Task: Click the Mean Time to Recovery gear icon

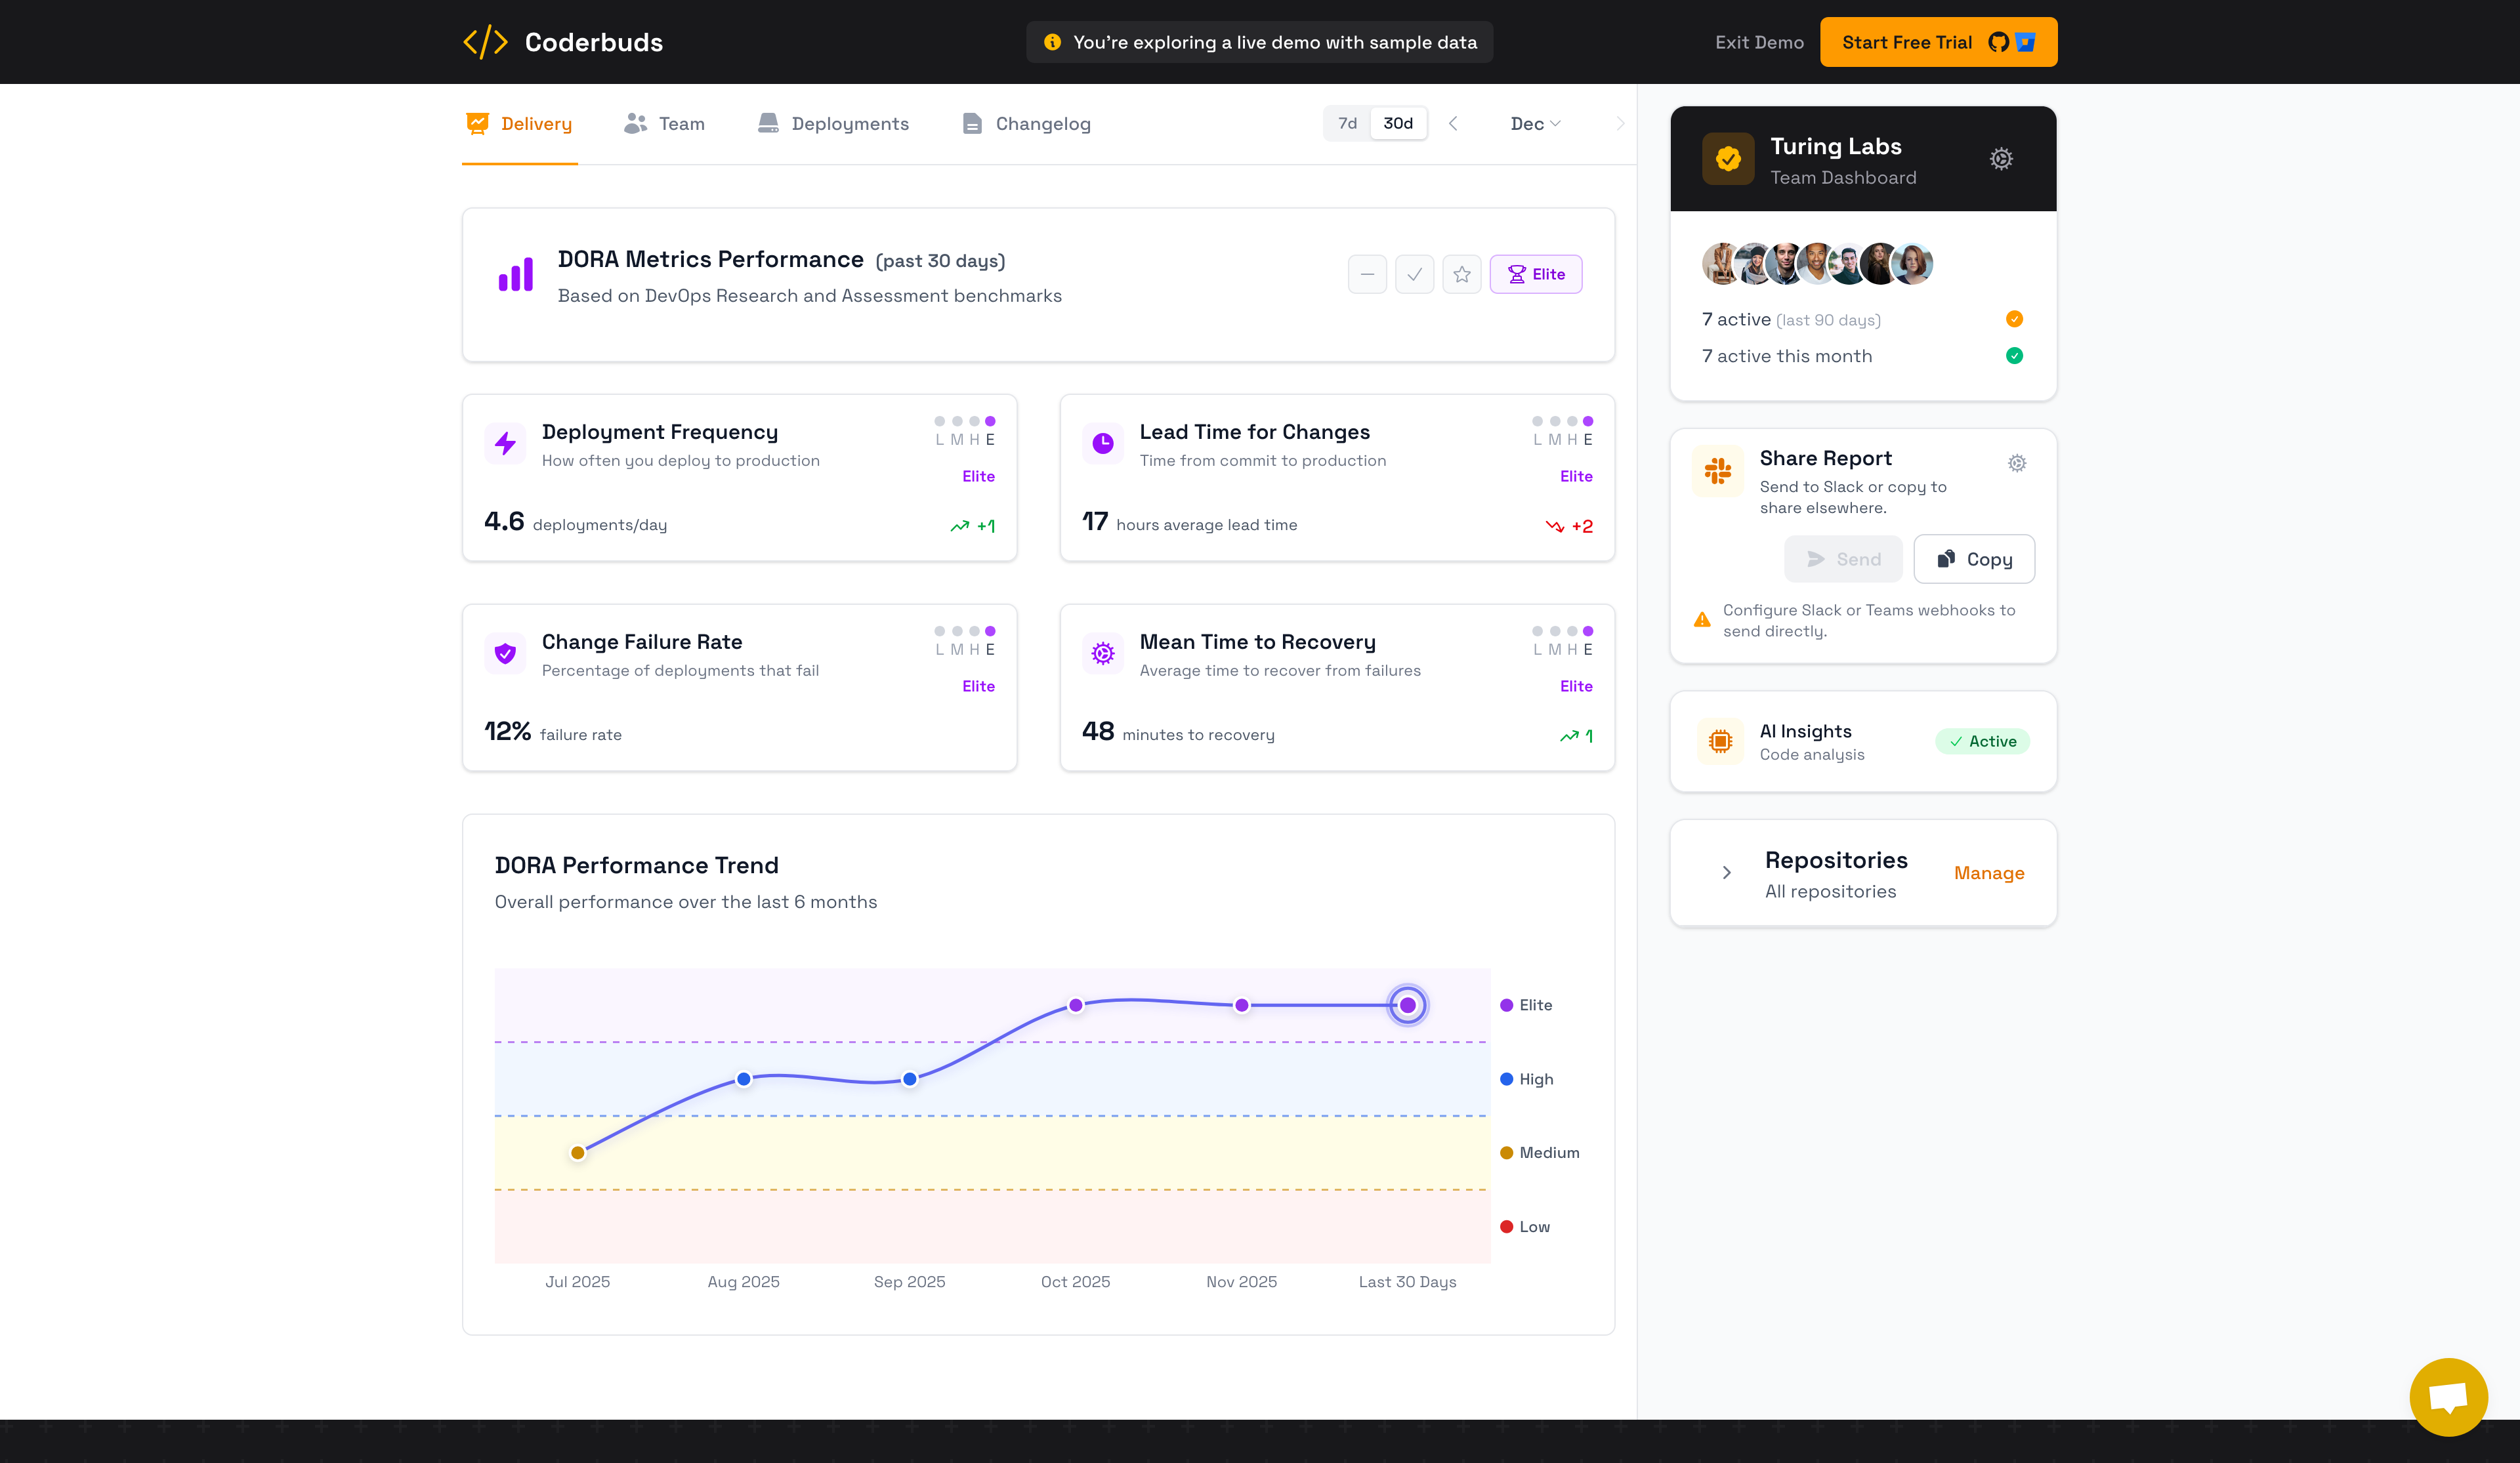Action: click(x=1102, y=653)
